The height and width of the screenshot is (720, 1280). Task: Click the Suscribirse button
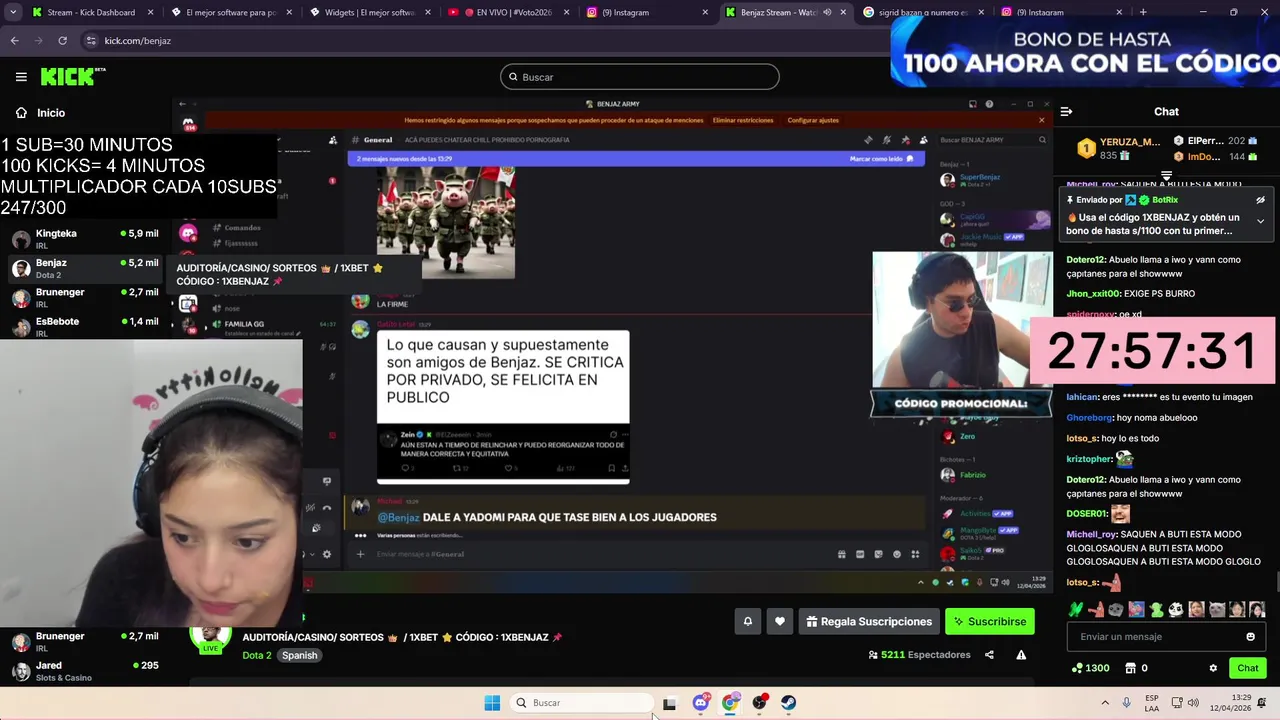(990, 621)
